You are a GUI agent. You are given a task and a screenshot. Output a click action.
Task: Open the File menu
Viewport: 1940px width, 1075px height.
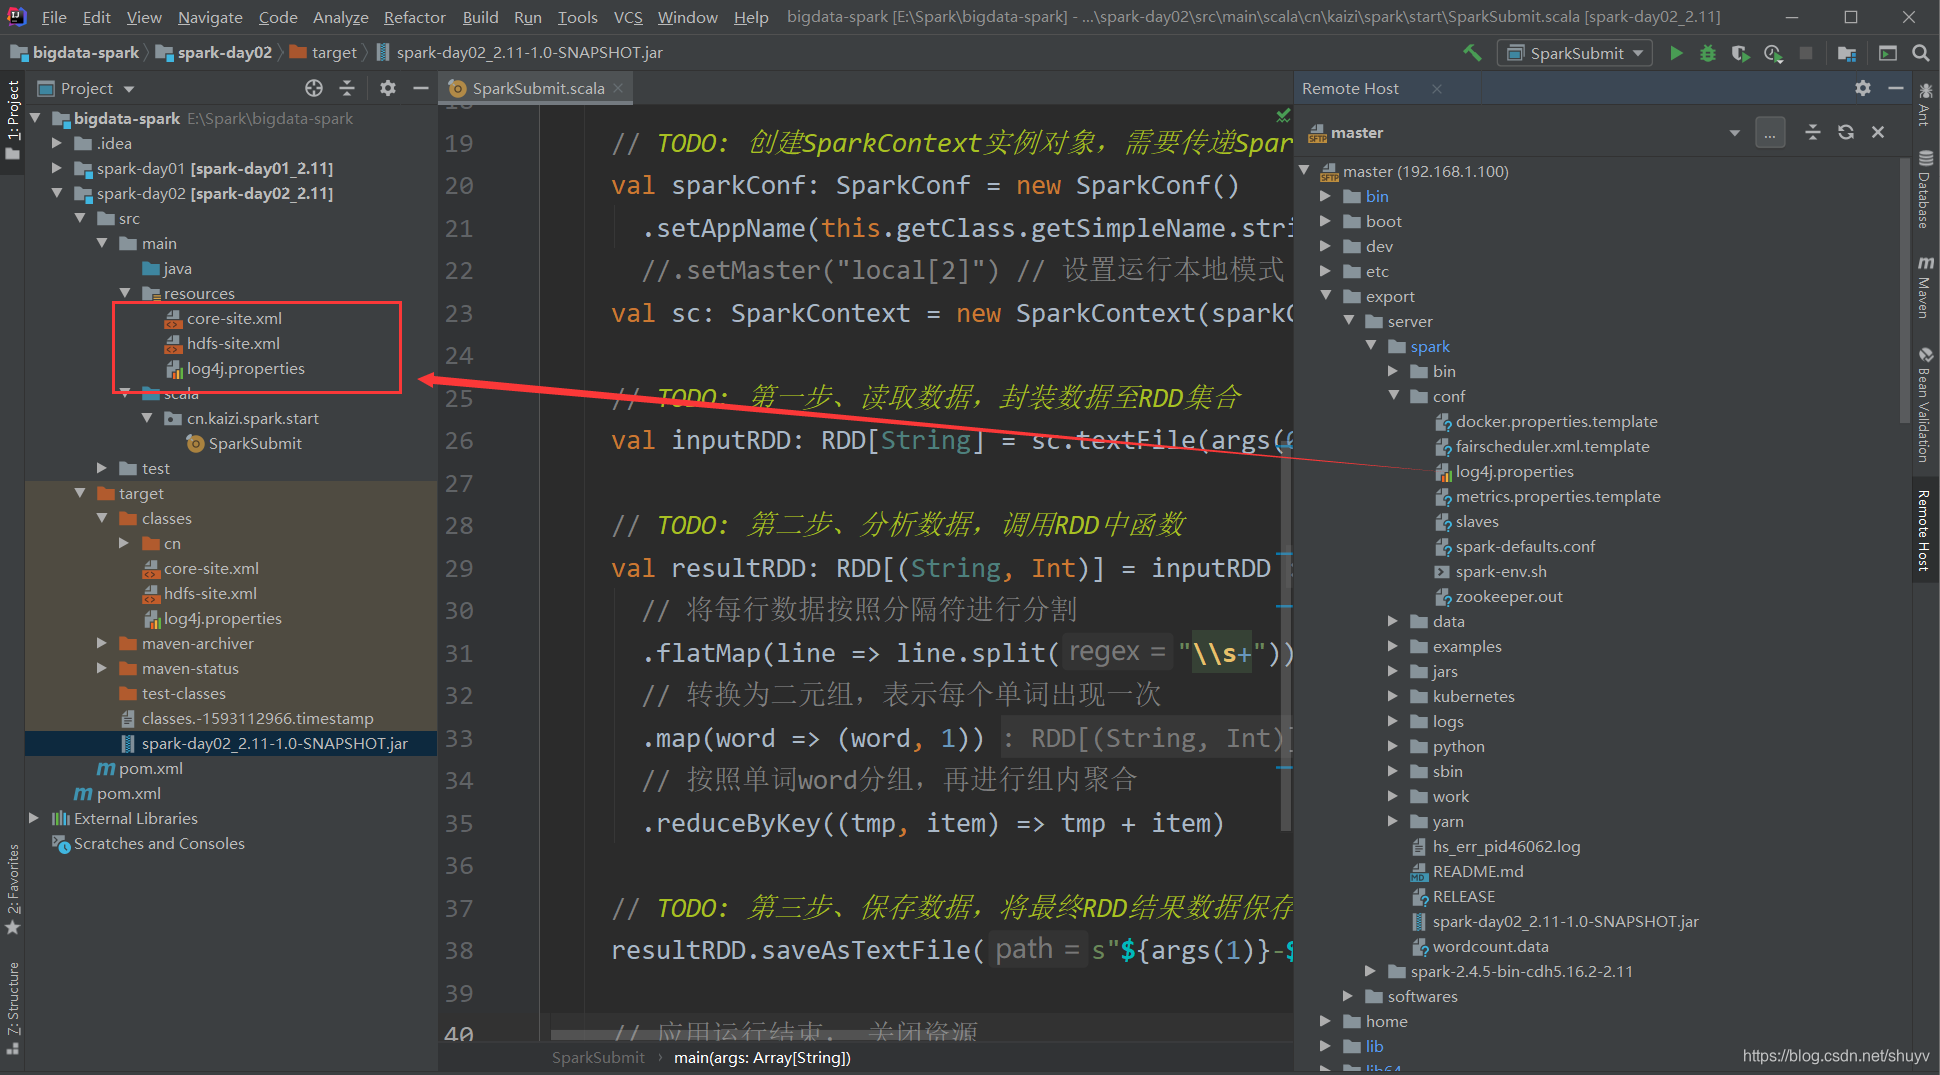pos(54,17)
